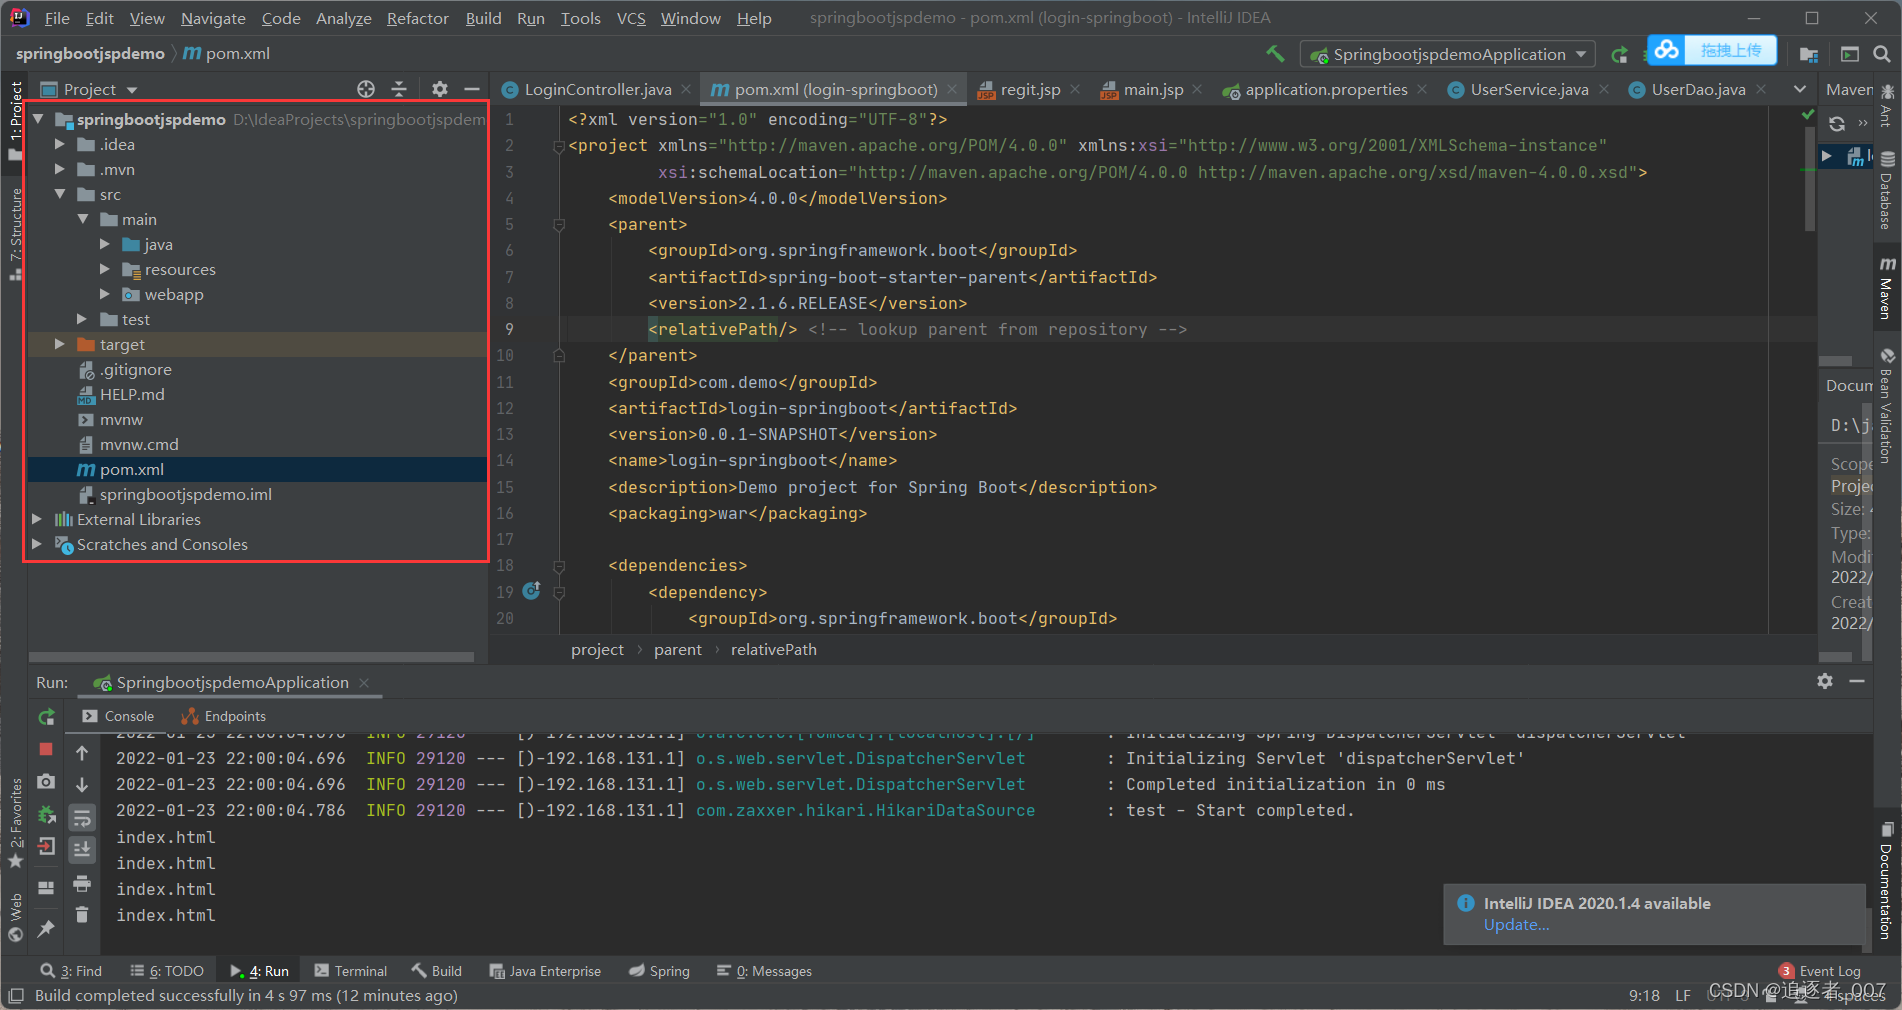Open the Project panel settings gear

click(x=440, y=89)
